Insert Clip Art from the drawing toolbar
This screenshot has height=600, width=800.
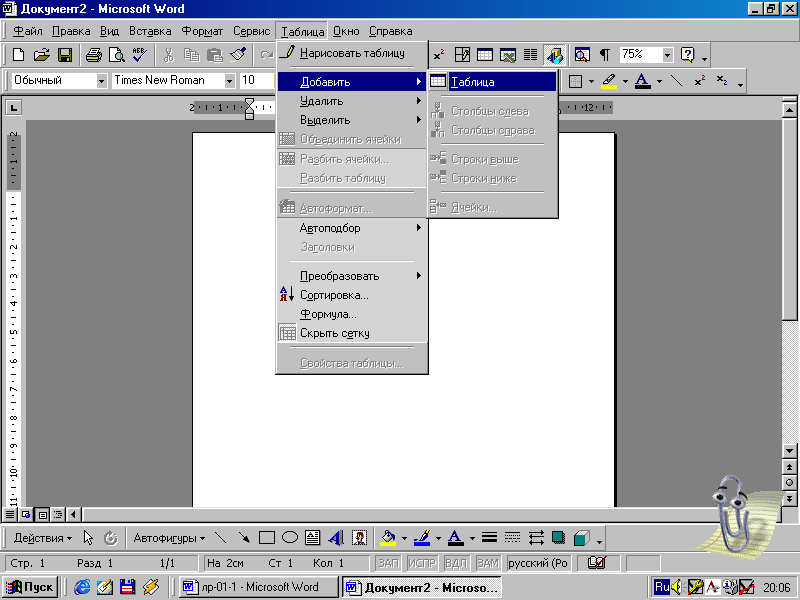(359, 538)
